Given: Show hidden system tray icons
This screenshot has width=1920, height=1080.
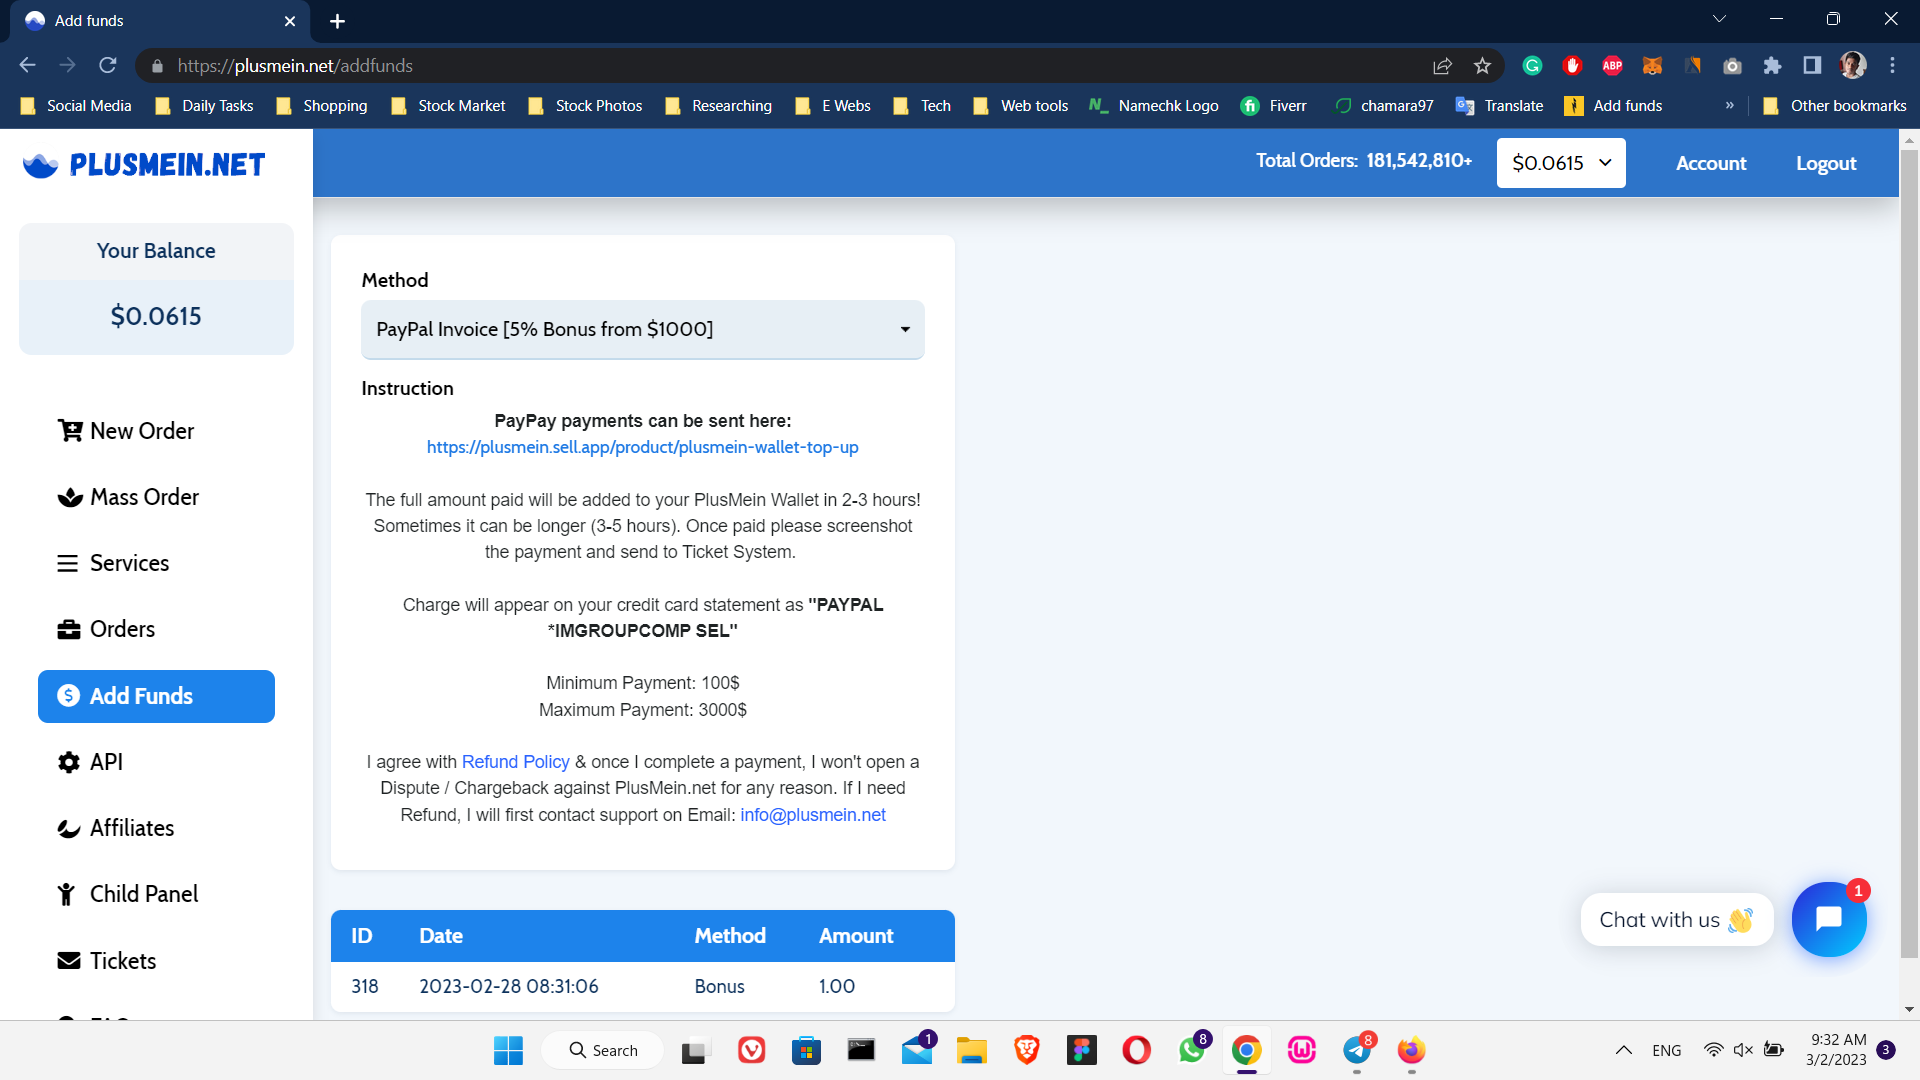Looking at the screenshot, I should [1624, 1050].
